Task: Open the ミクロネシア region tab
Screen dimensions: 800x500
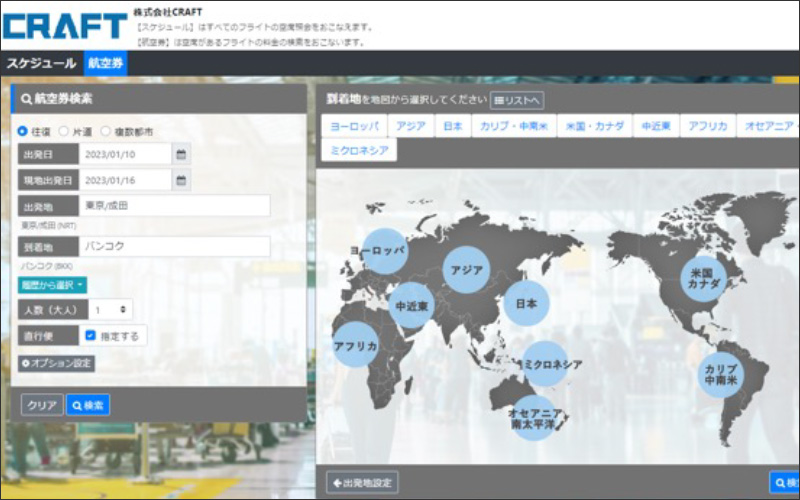Action: click(359, 150)
